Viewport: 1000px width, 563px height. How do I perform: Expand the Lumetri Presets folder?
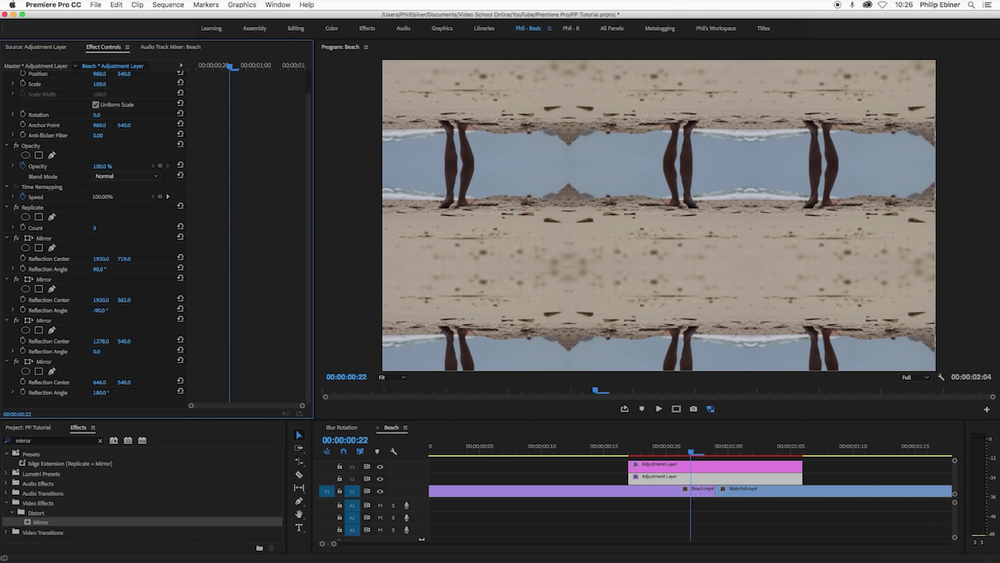(7, 472)
